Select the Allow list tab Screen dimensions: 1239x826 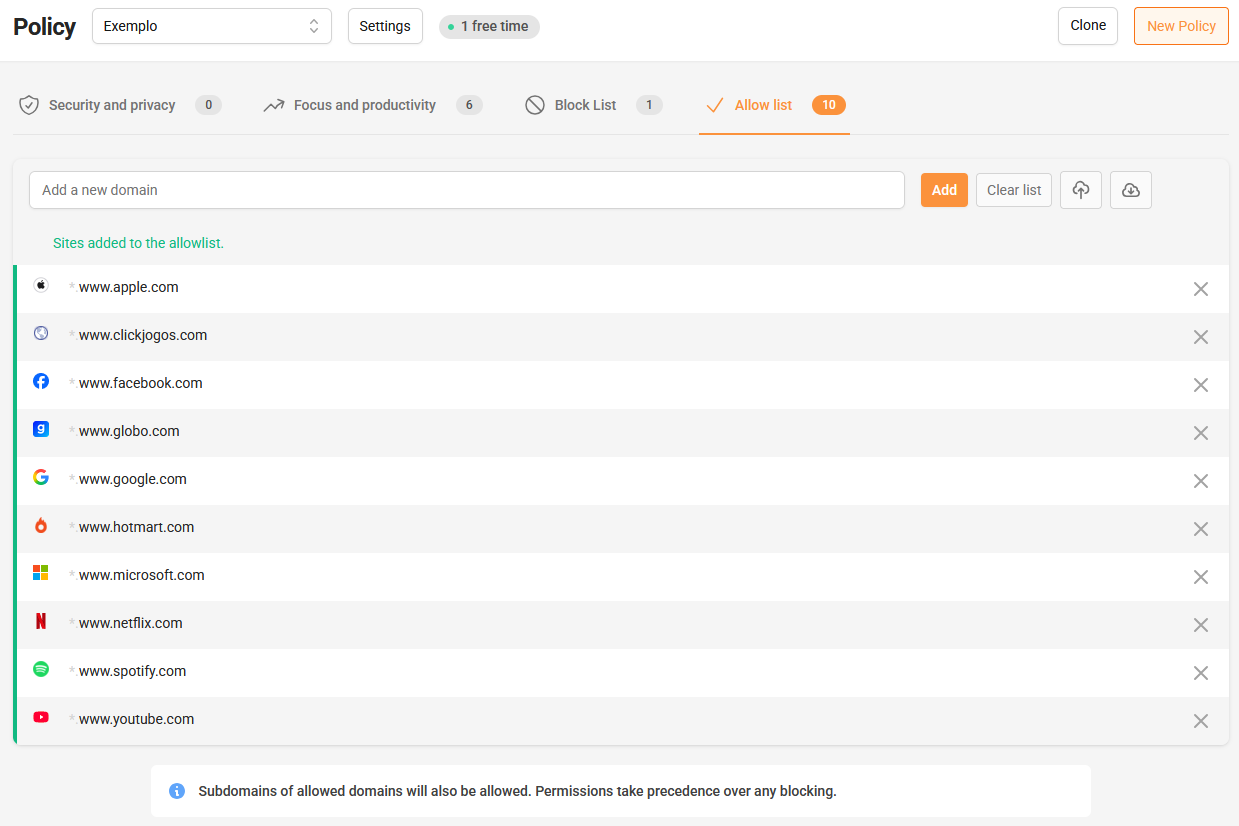763,105
